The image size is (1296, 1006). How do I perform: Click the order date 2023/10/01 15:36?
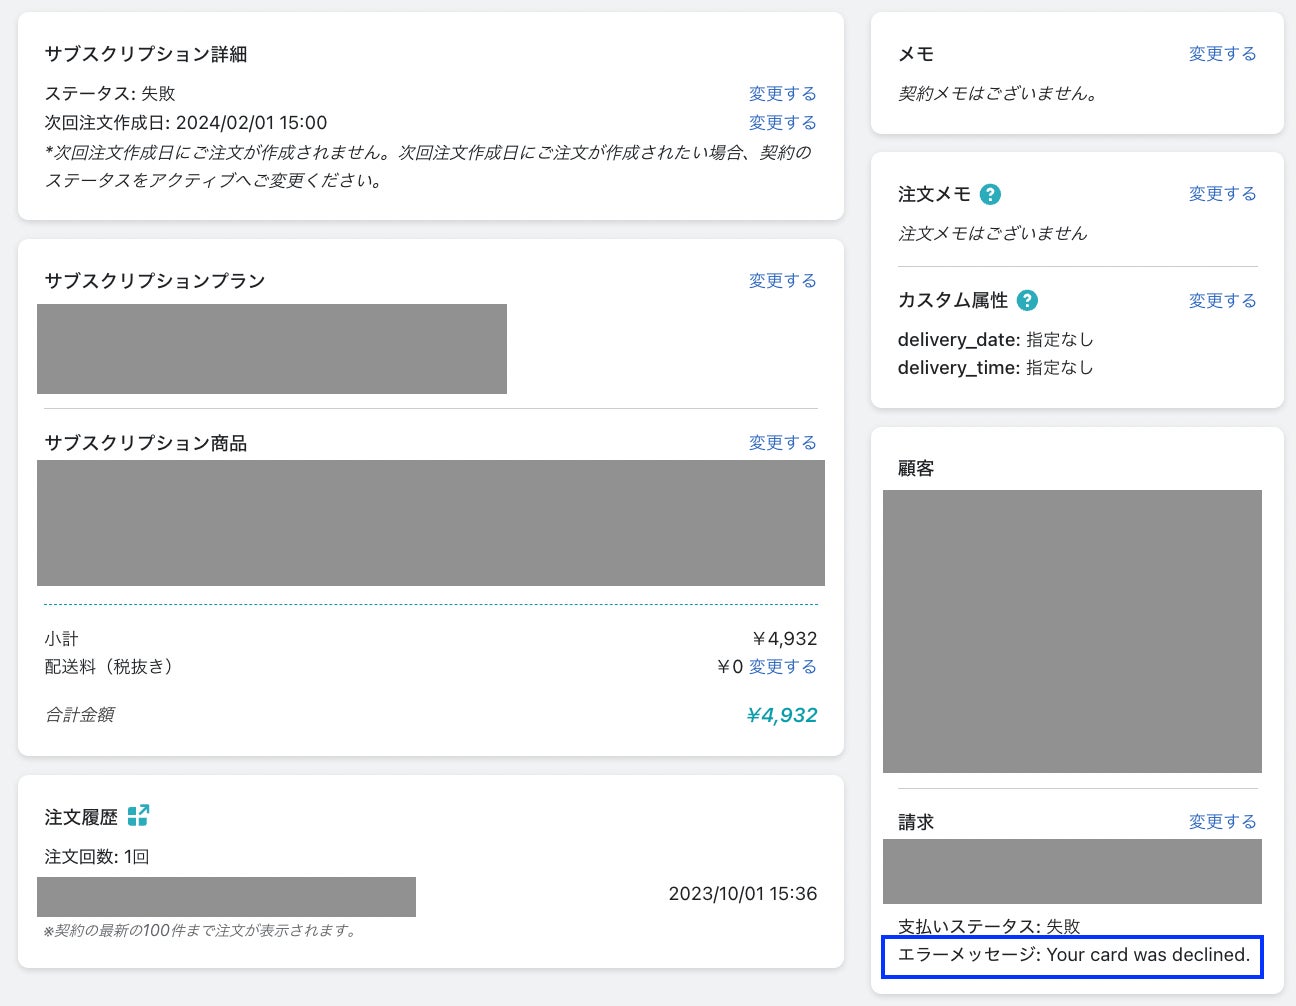coord(742,894)
